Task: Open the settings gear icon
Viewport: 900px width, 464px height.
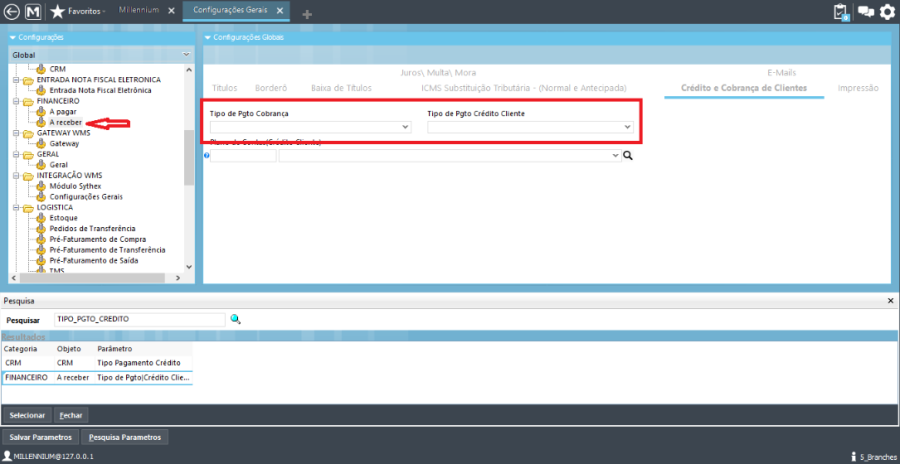Action: pyautogui.click(x=887, y=11)
